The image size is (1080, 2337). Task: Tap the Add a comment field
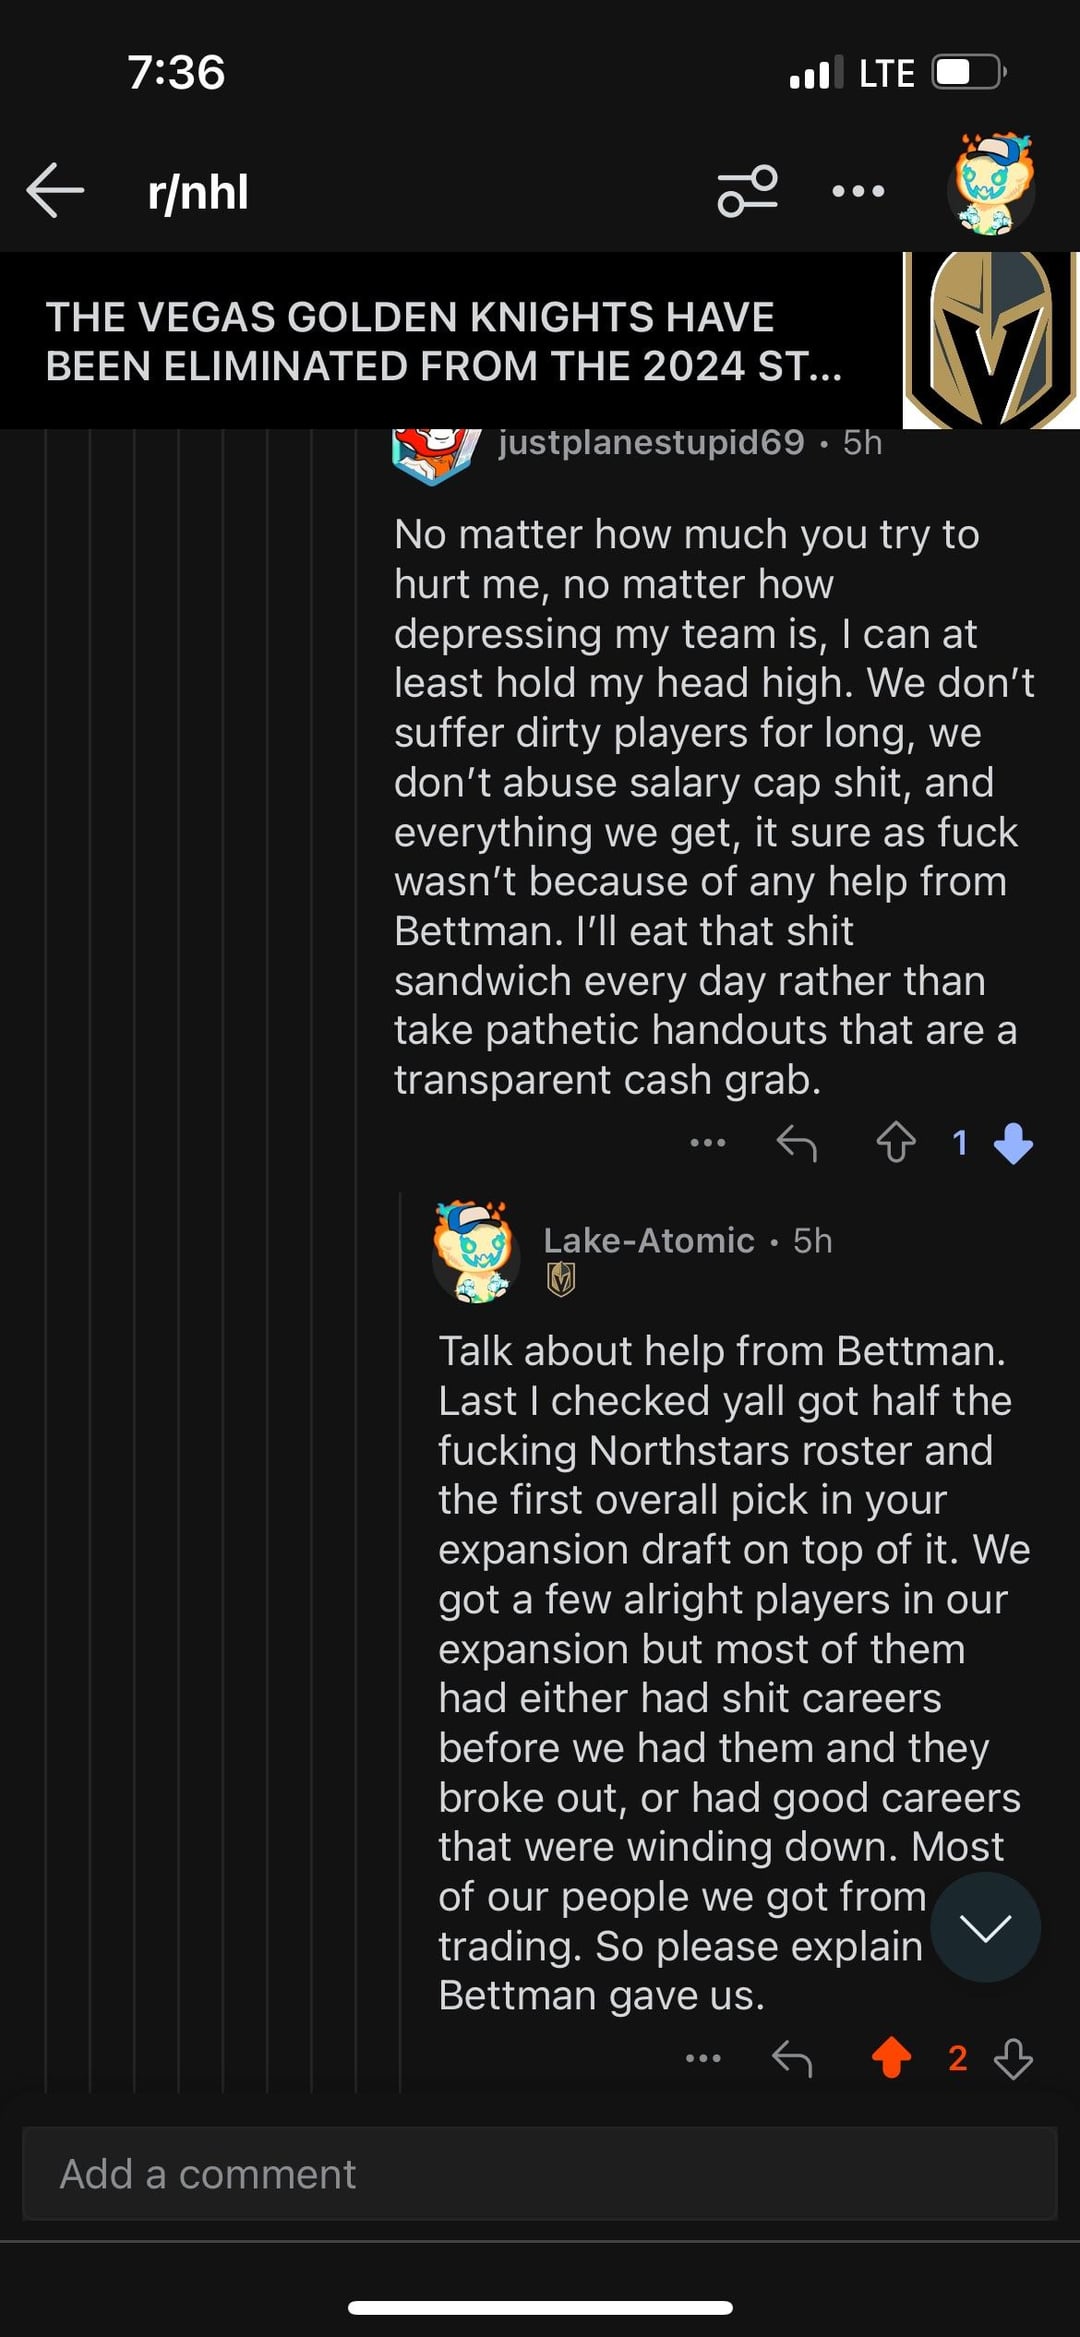pos(540,2174)
